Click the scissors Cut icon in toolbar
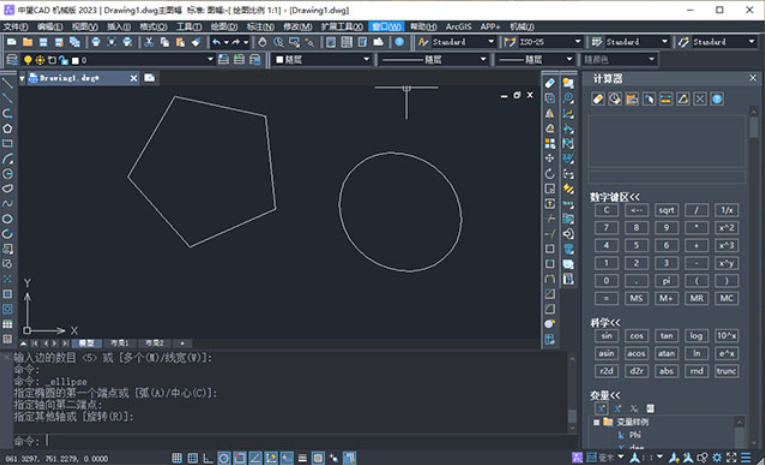Viewport: 765px width, 465px height. pos(149,42)
